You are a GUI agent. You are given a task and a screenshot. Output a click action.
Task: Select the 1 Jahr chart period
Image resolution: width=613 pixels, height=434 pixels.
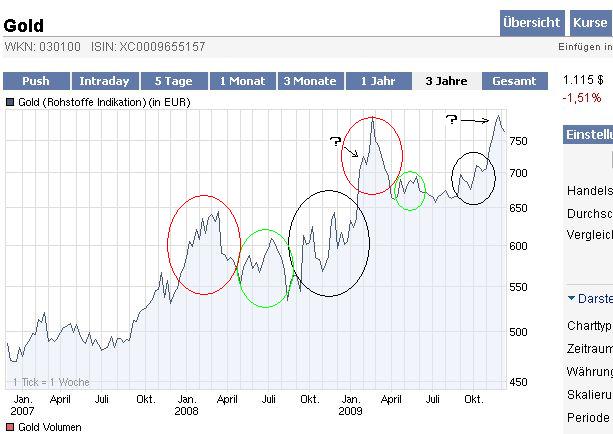click(380, 81)
